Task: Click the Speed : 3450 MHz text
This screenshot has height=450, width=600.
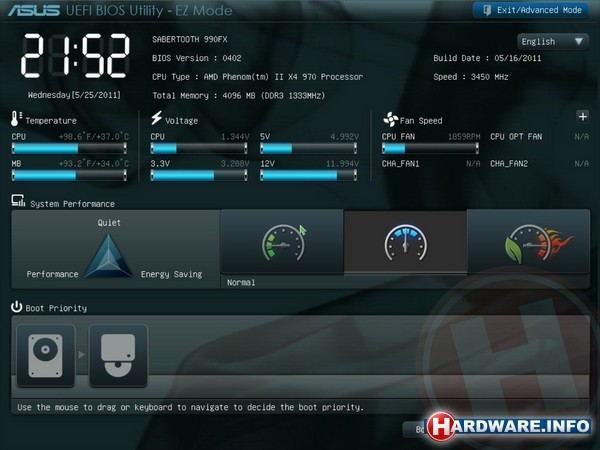Action: coord(471,77)
